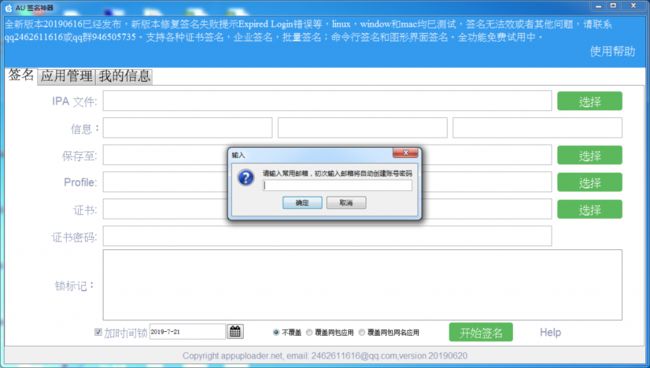Click the first 信息 input field
Viewport: 650px width, 368px height.
pyautogui.click(x=188, y=128)
